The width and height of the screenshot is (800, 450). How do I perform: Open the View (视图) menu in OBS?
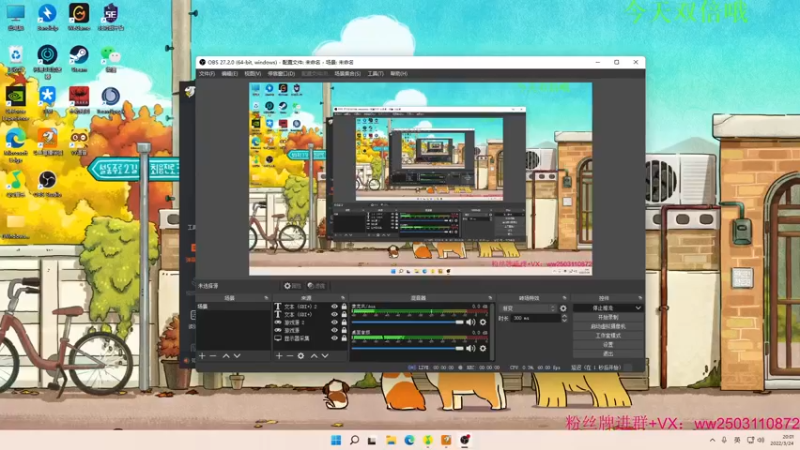(x=252, y=73)
